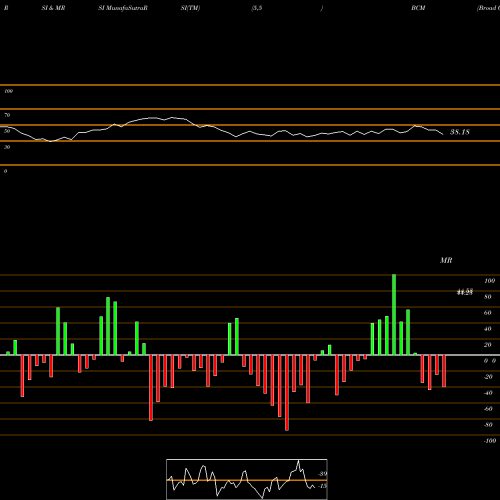Click the 'BCM' ticker symbol label
The height and width of the screenshot is (500, 500).
tap(418, 8)
